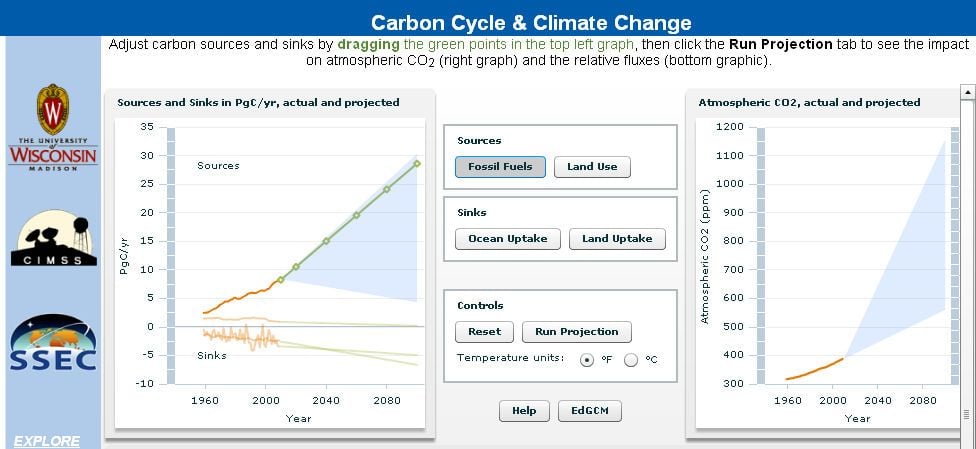The width and height of the screenshot is (976, 449).
Task: Select the Land Use source button
Action: 592,167
